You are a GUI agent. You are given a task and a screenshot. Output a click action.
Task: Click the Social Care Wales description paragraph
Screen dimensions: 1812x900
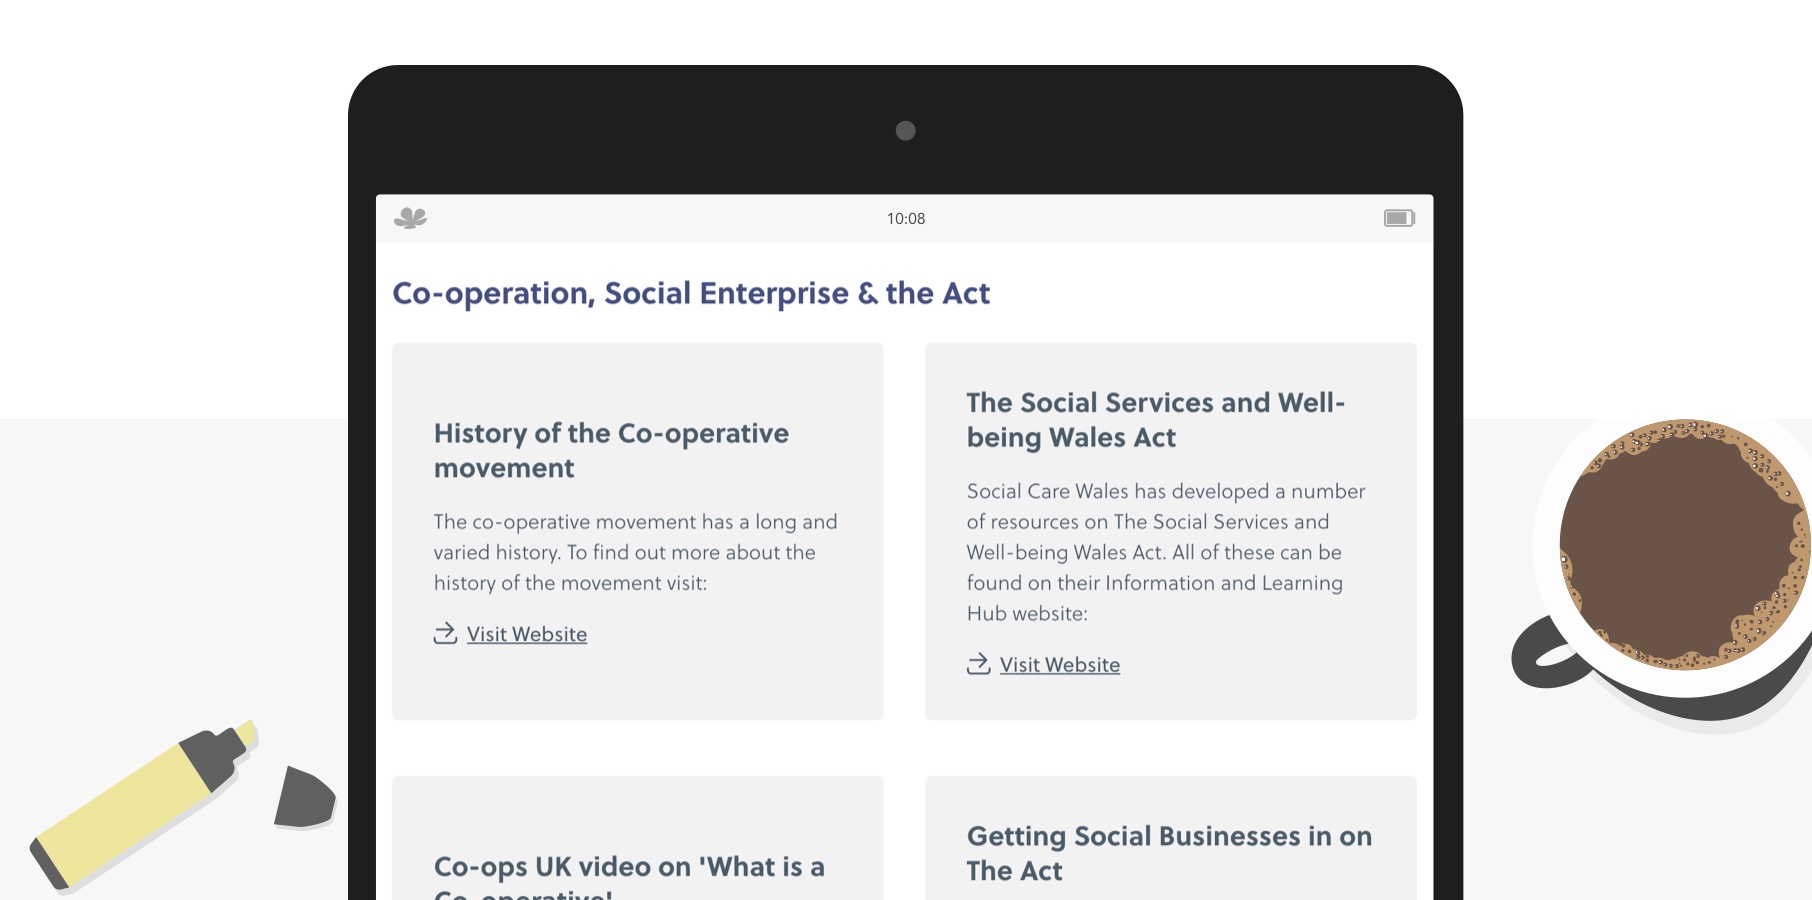1166,552
